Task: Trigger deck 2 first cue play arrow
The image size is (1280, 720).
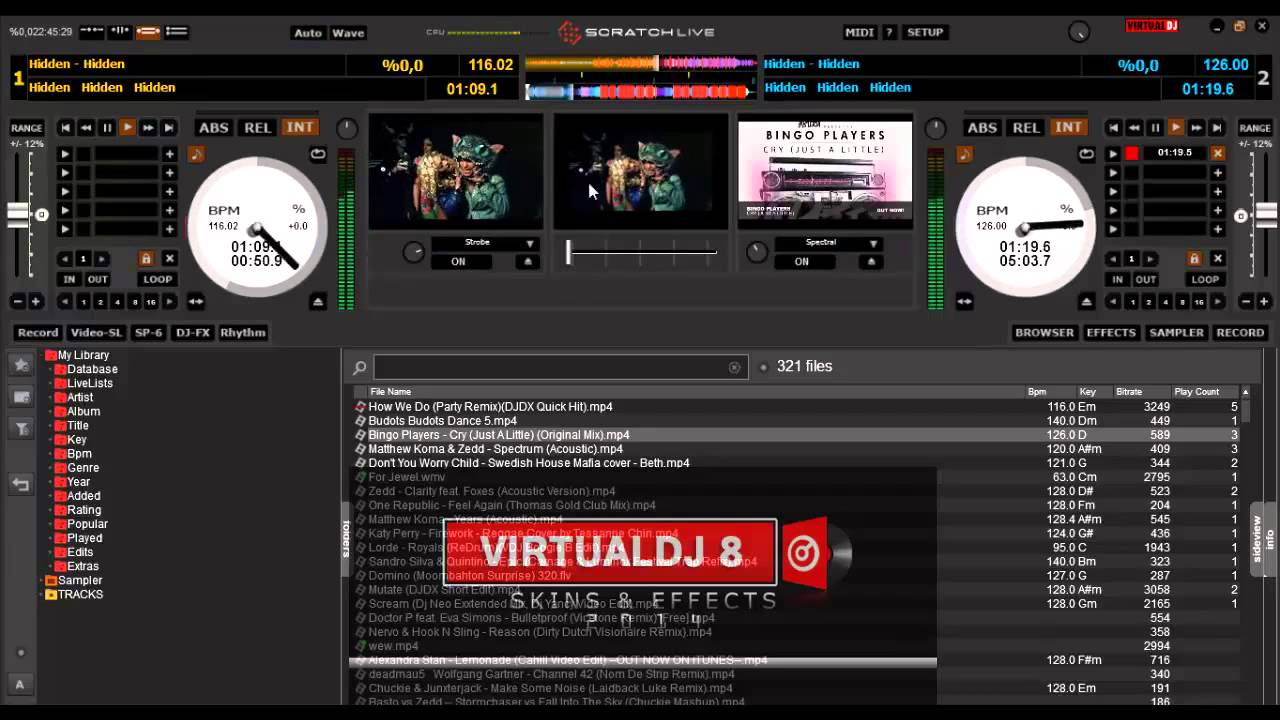Action: coord(1112,154)
